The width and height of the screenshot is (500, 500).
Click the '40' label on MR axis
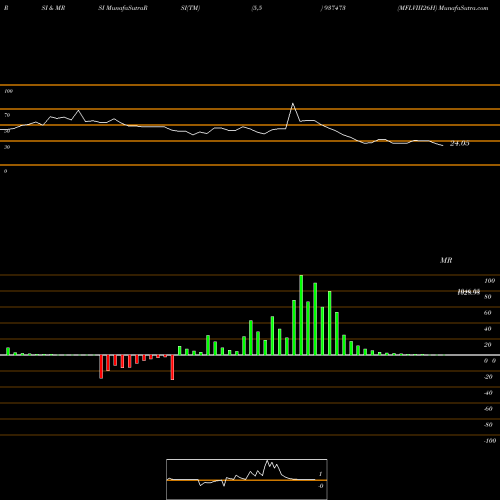click(488, 329)
